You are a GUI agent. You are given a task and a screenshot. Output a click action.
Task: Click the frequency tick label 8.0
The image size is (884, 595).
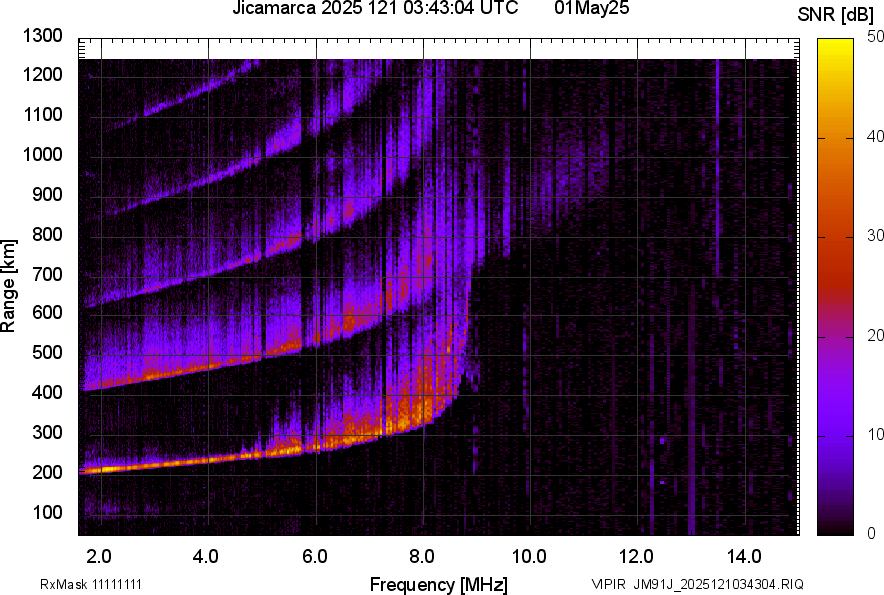(x=422, y=557)
